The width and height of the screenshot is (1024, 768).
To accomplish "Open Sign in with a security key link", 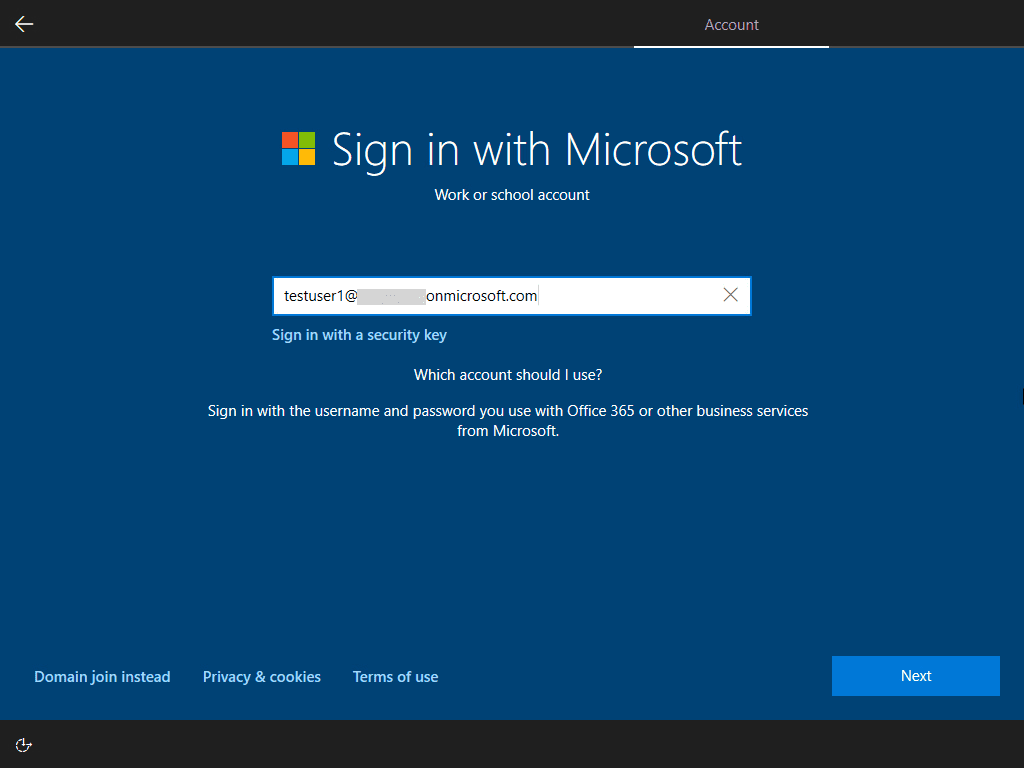I will 359,335.
